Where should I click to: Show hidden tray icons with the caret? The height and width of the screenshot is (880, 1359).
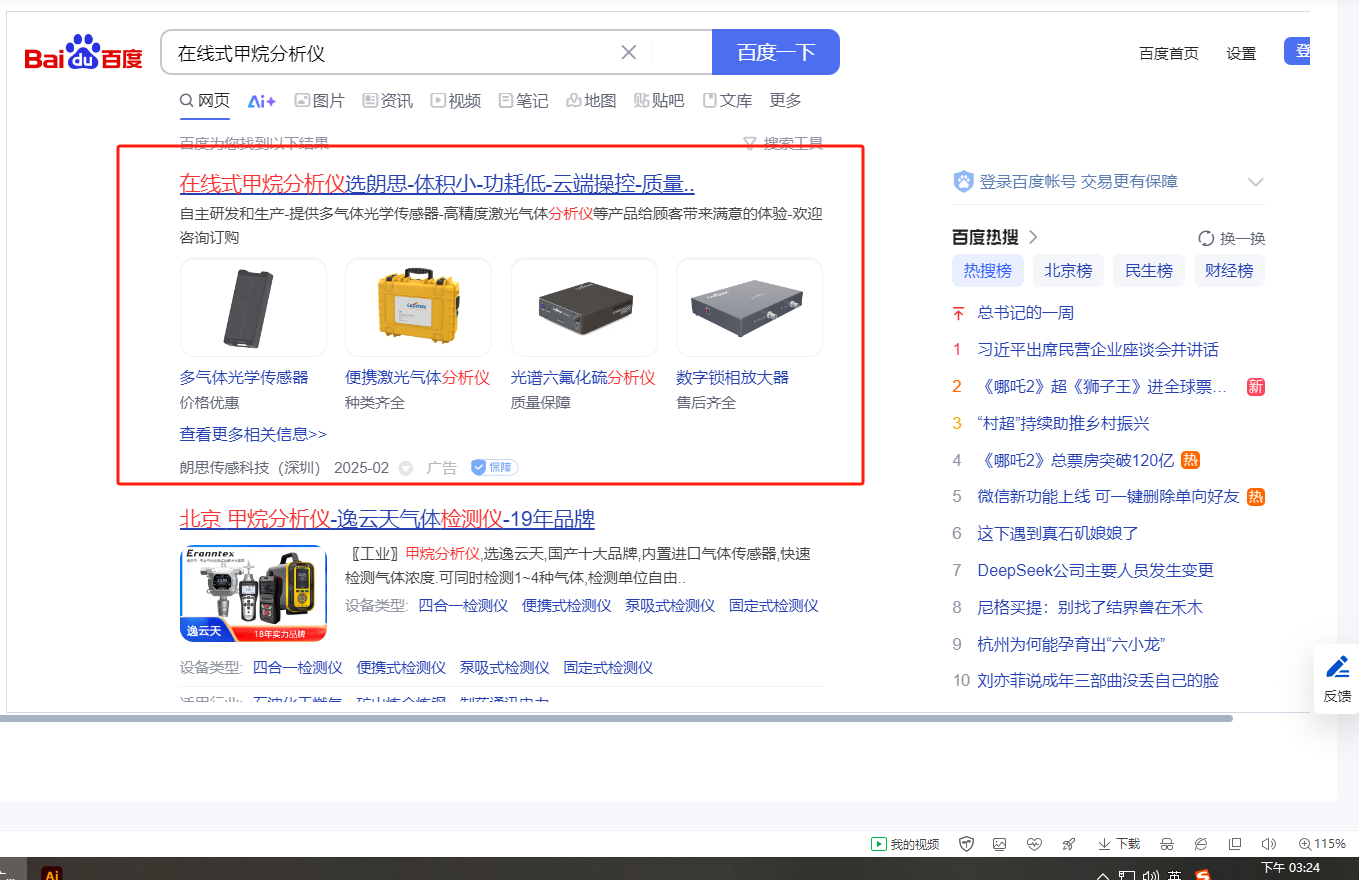(x=1103, y=876)
